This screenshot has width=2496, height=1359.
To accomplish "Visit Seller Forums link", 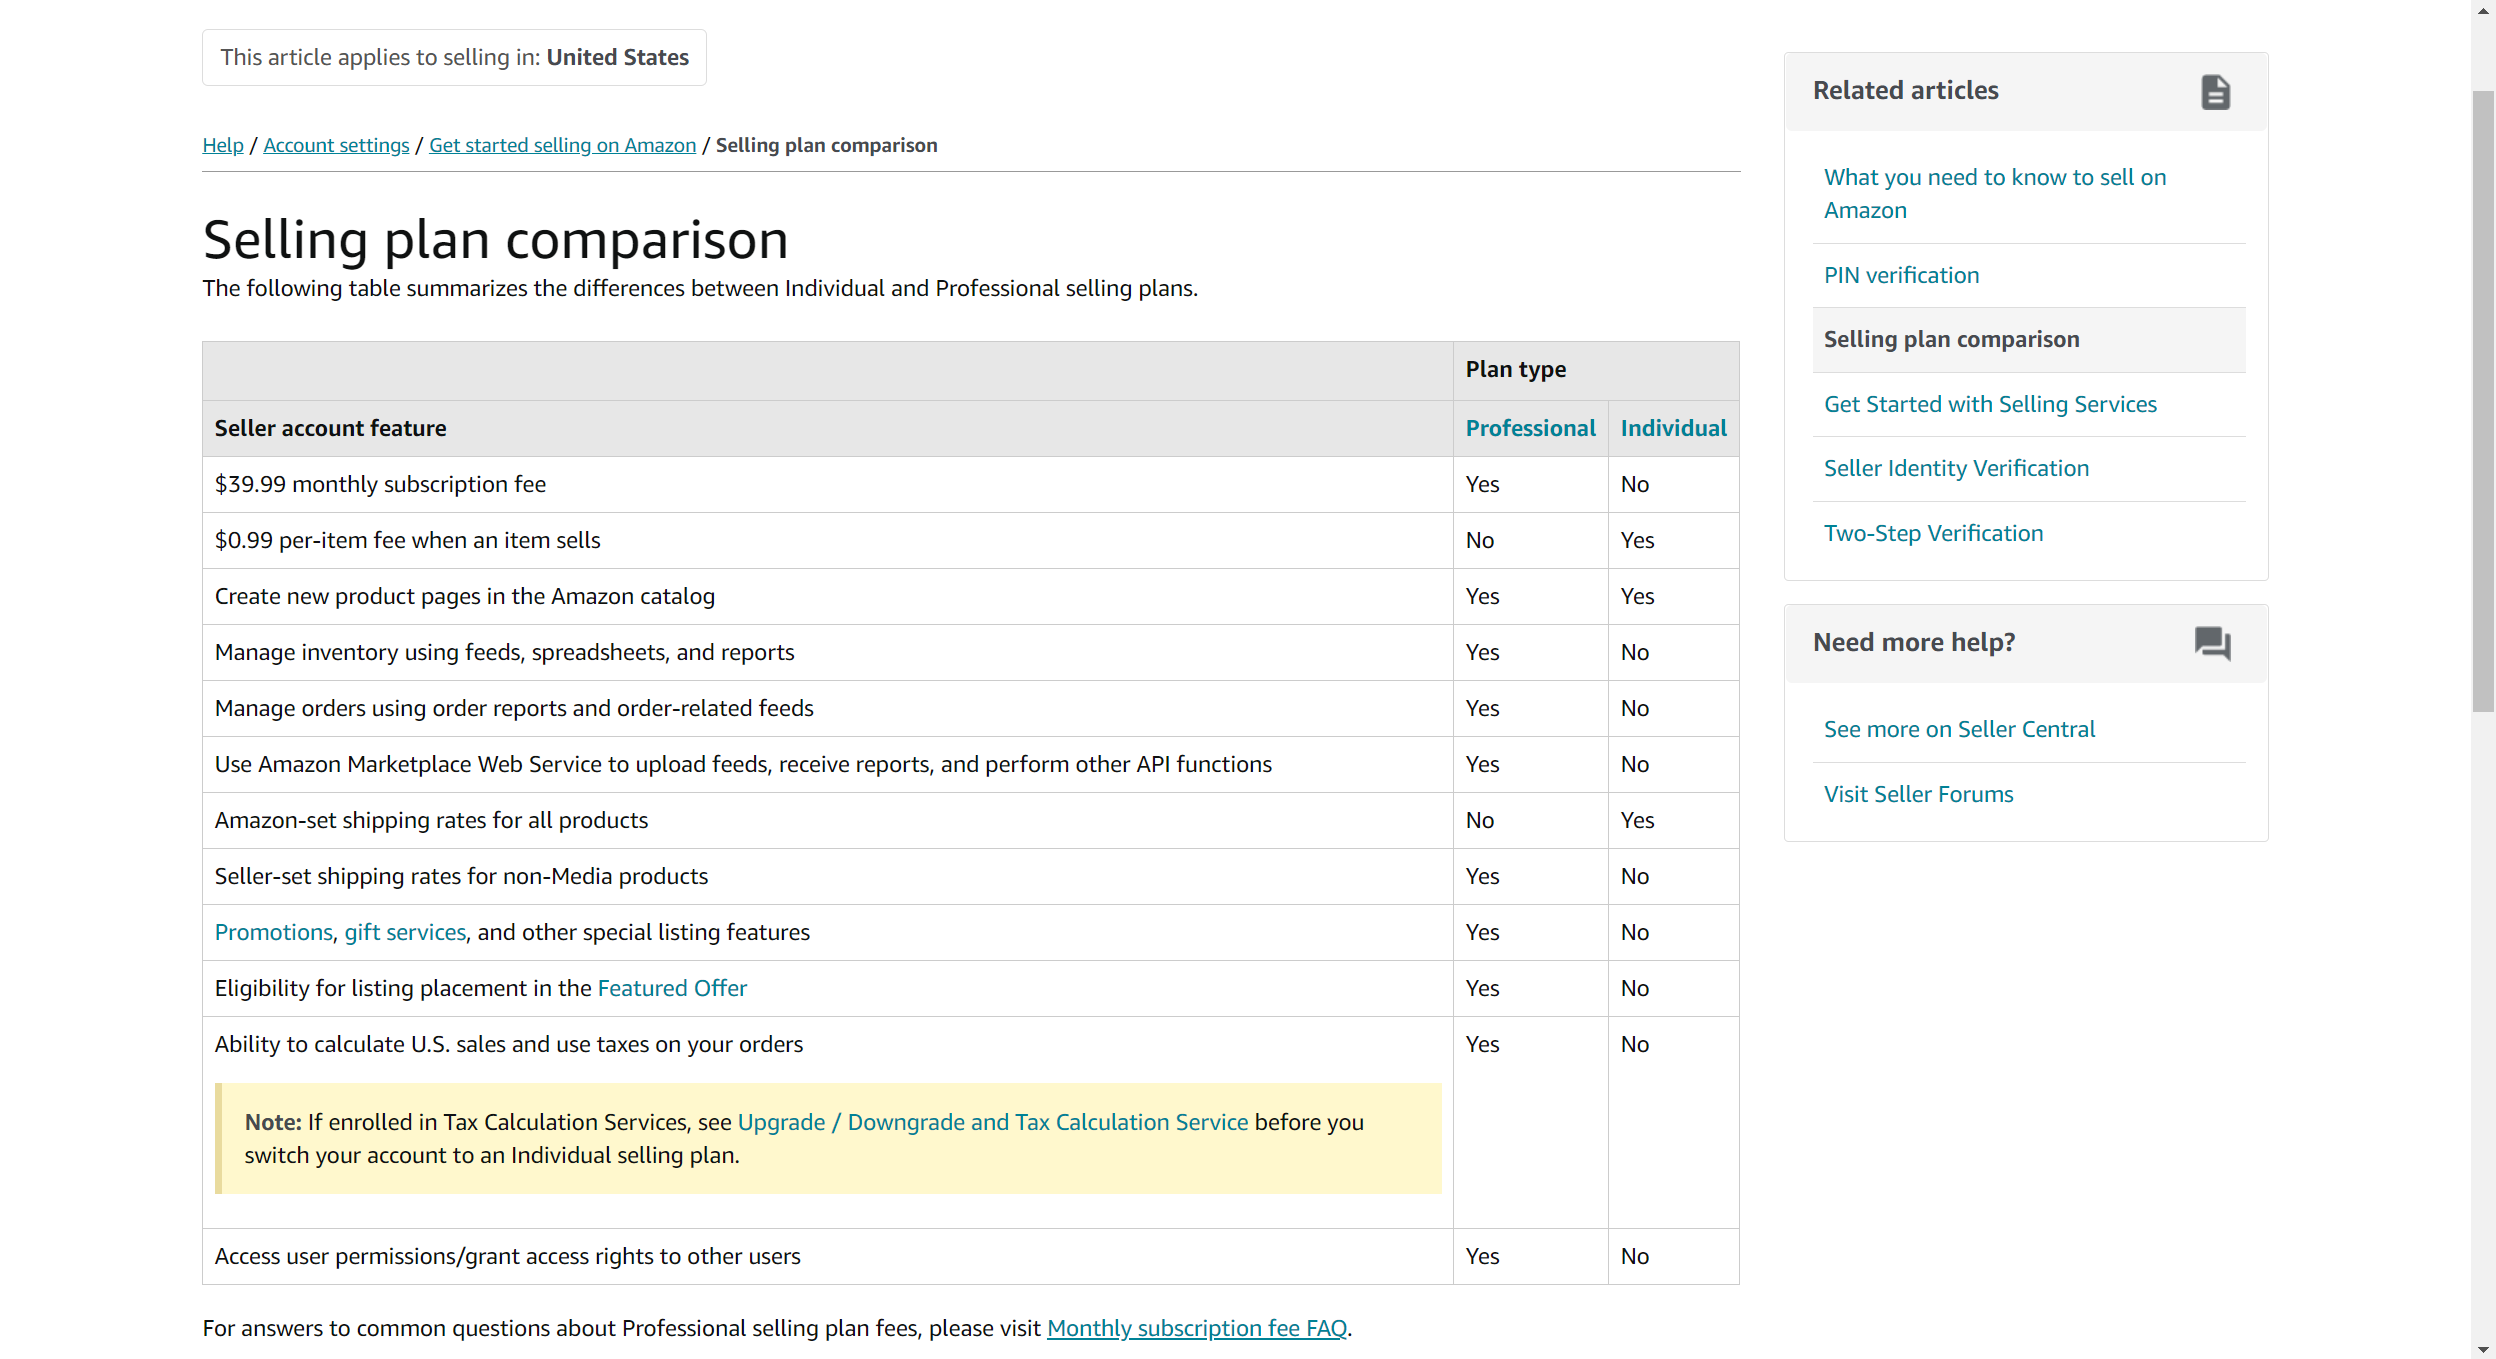I will pos(1918,794).
